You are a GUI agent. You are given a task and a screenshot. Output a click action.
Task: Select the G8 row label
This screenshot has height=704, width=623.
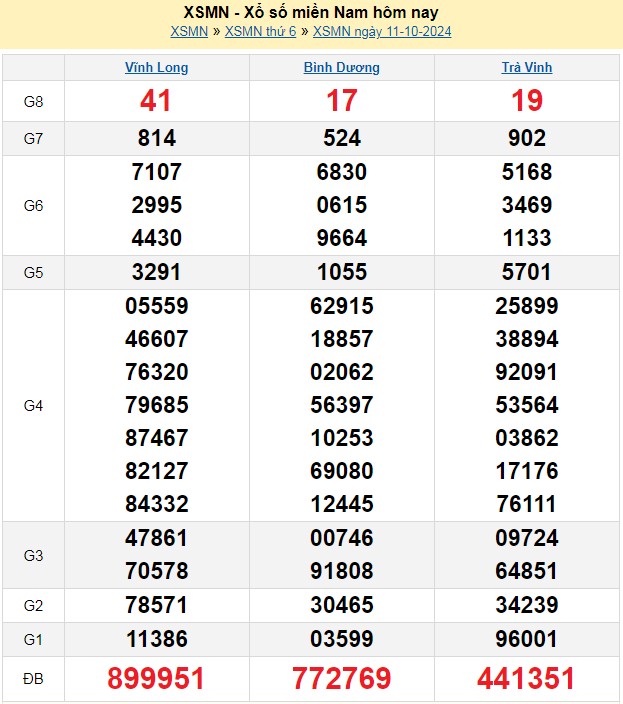pos(33,102)
